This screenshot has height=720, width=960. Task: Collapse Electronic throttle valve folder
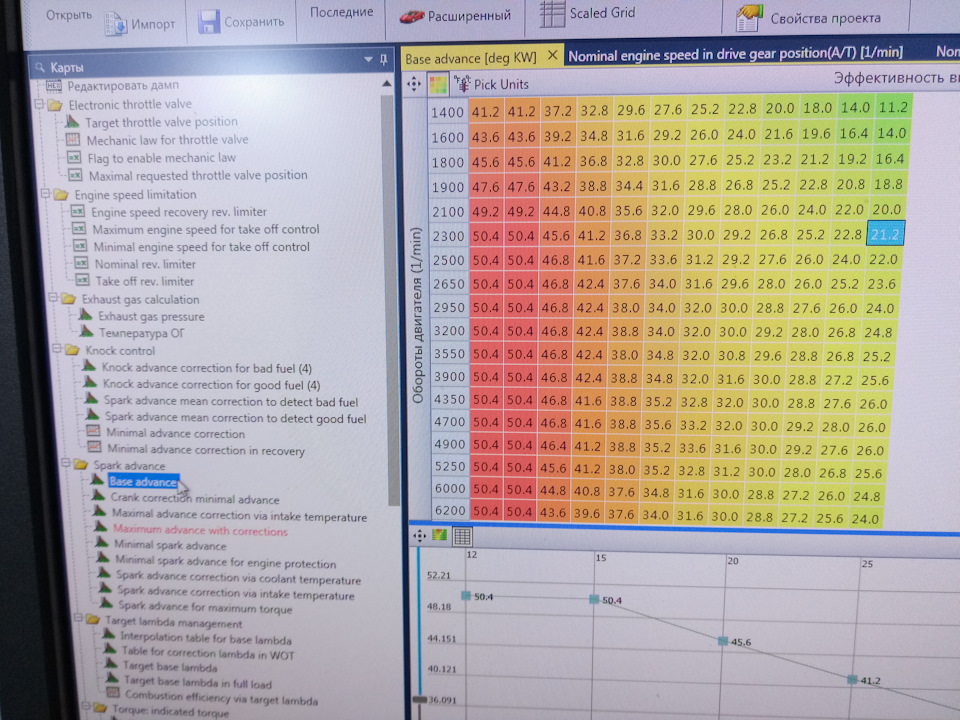pyautogui.click(x=39, y=104)
